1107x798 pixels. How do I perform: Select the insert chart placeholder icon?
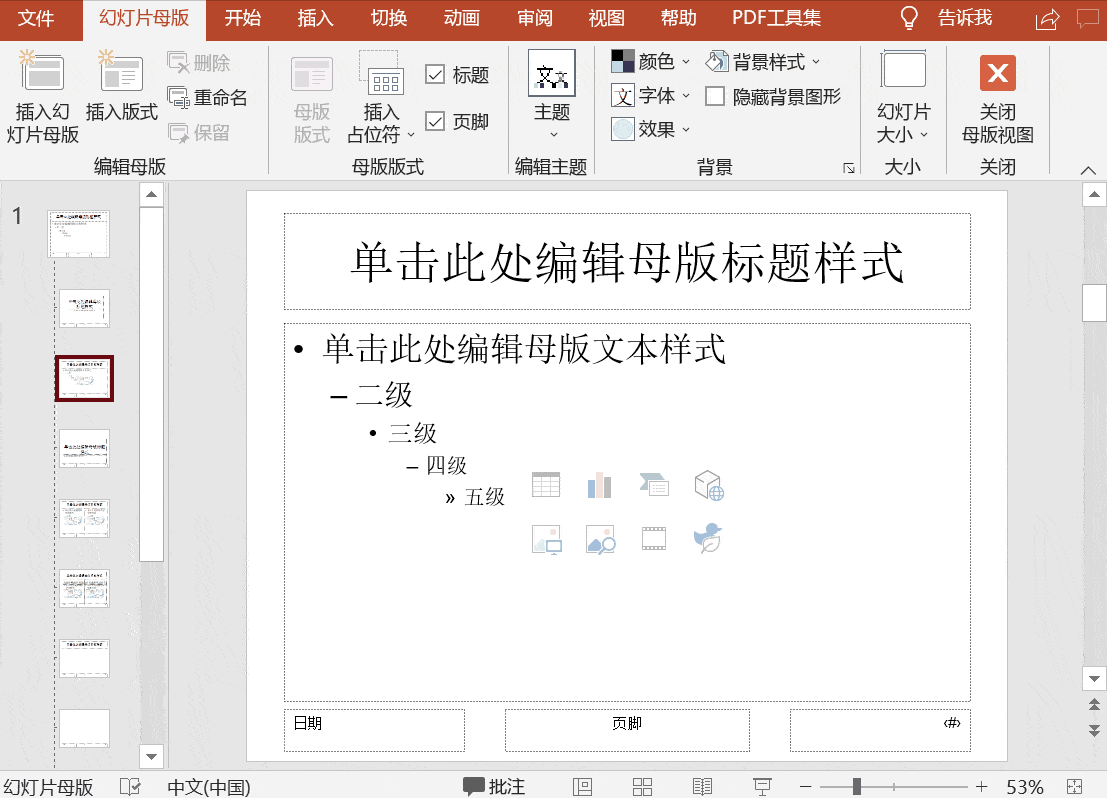coord(600,484)
